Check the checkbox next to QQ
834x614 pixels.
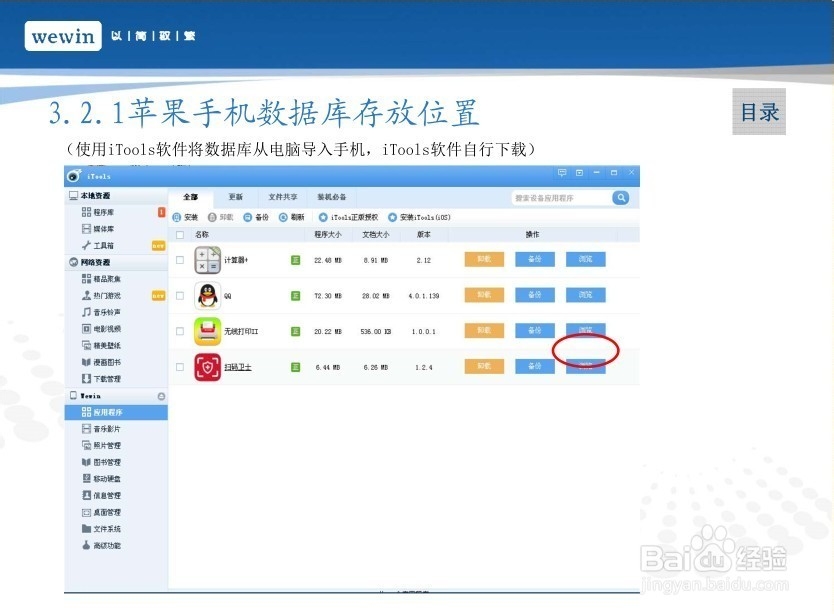pyautogui.click(x=178, y=295)
